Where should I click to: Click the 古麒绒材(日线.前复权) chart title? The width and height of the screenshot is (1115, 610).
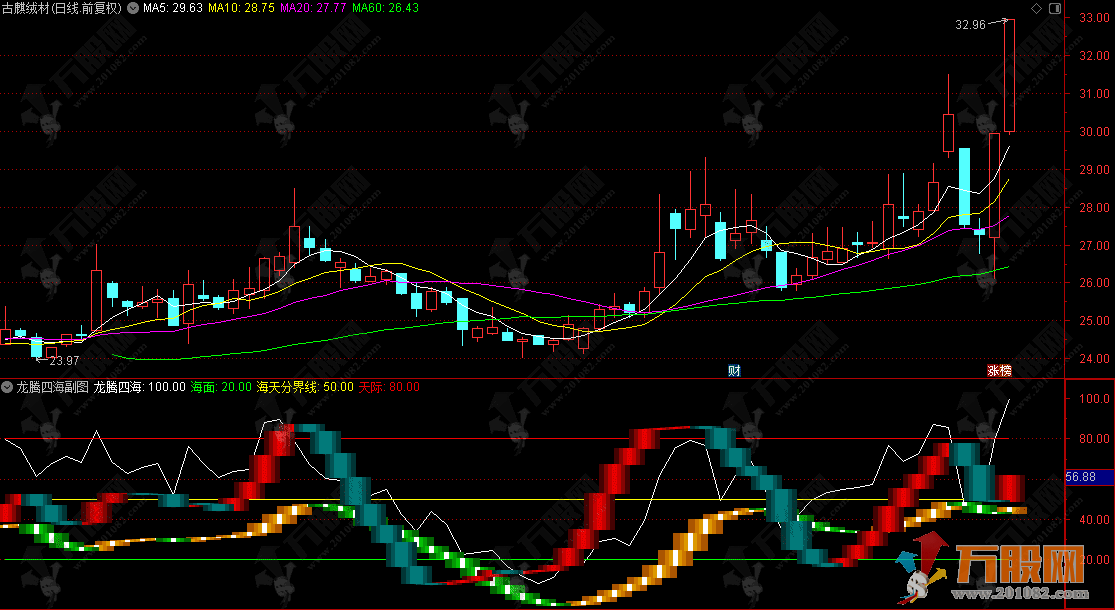click(x=62, y=8)
